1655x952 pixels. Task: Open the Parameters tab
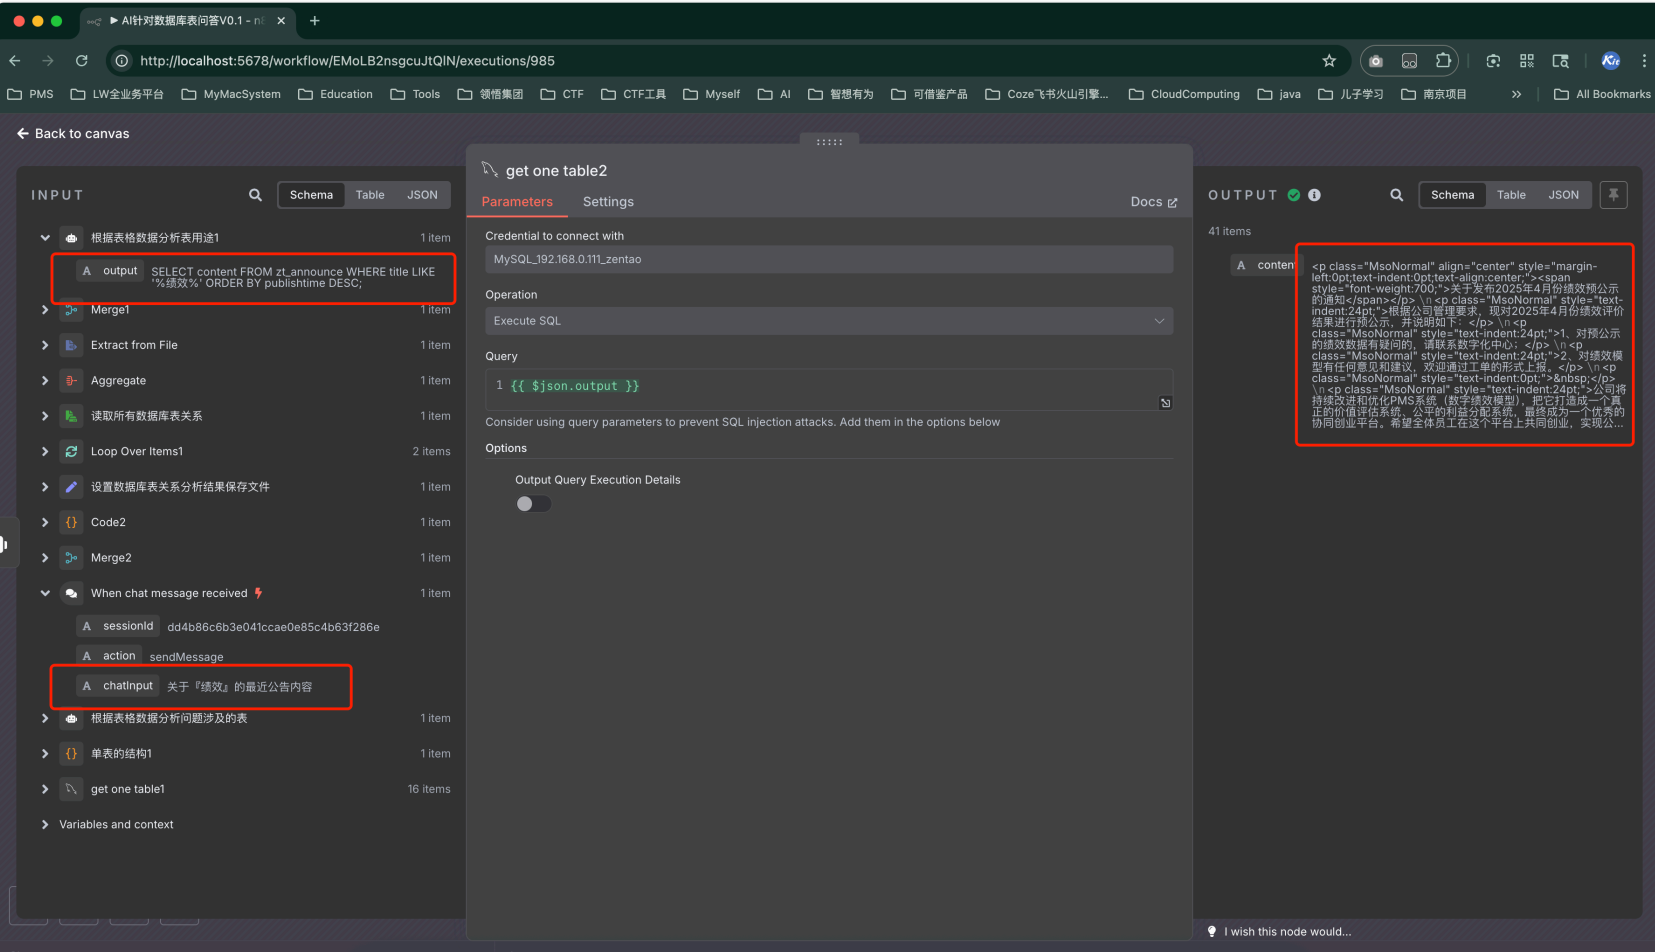point(517,202)
